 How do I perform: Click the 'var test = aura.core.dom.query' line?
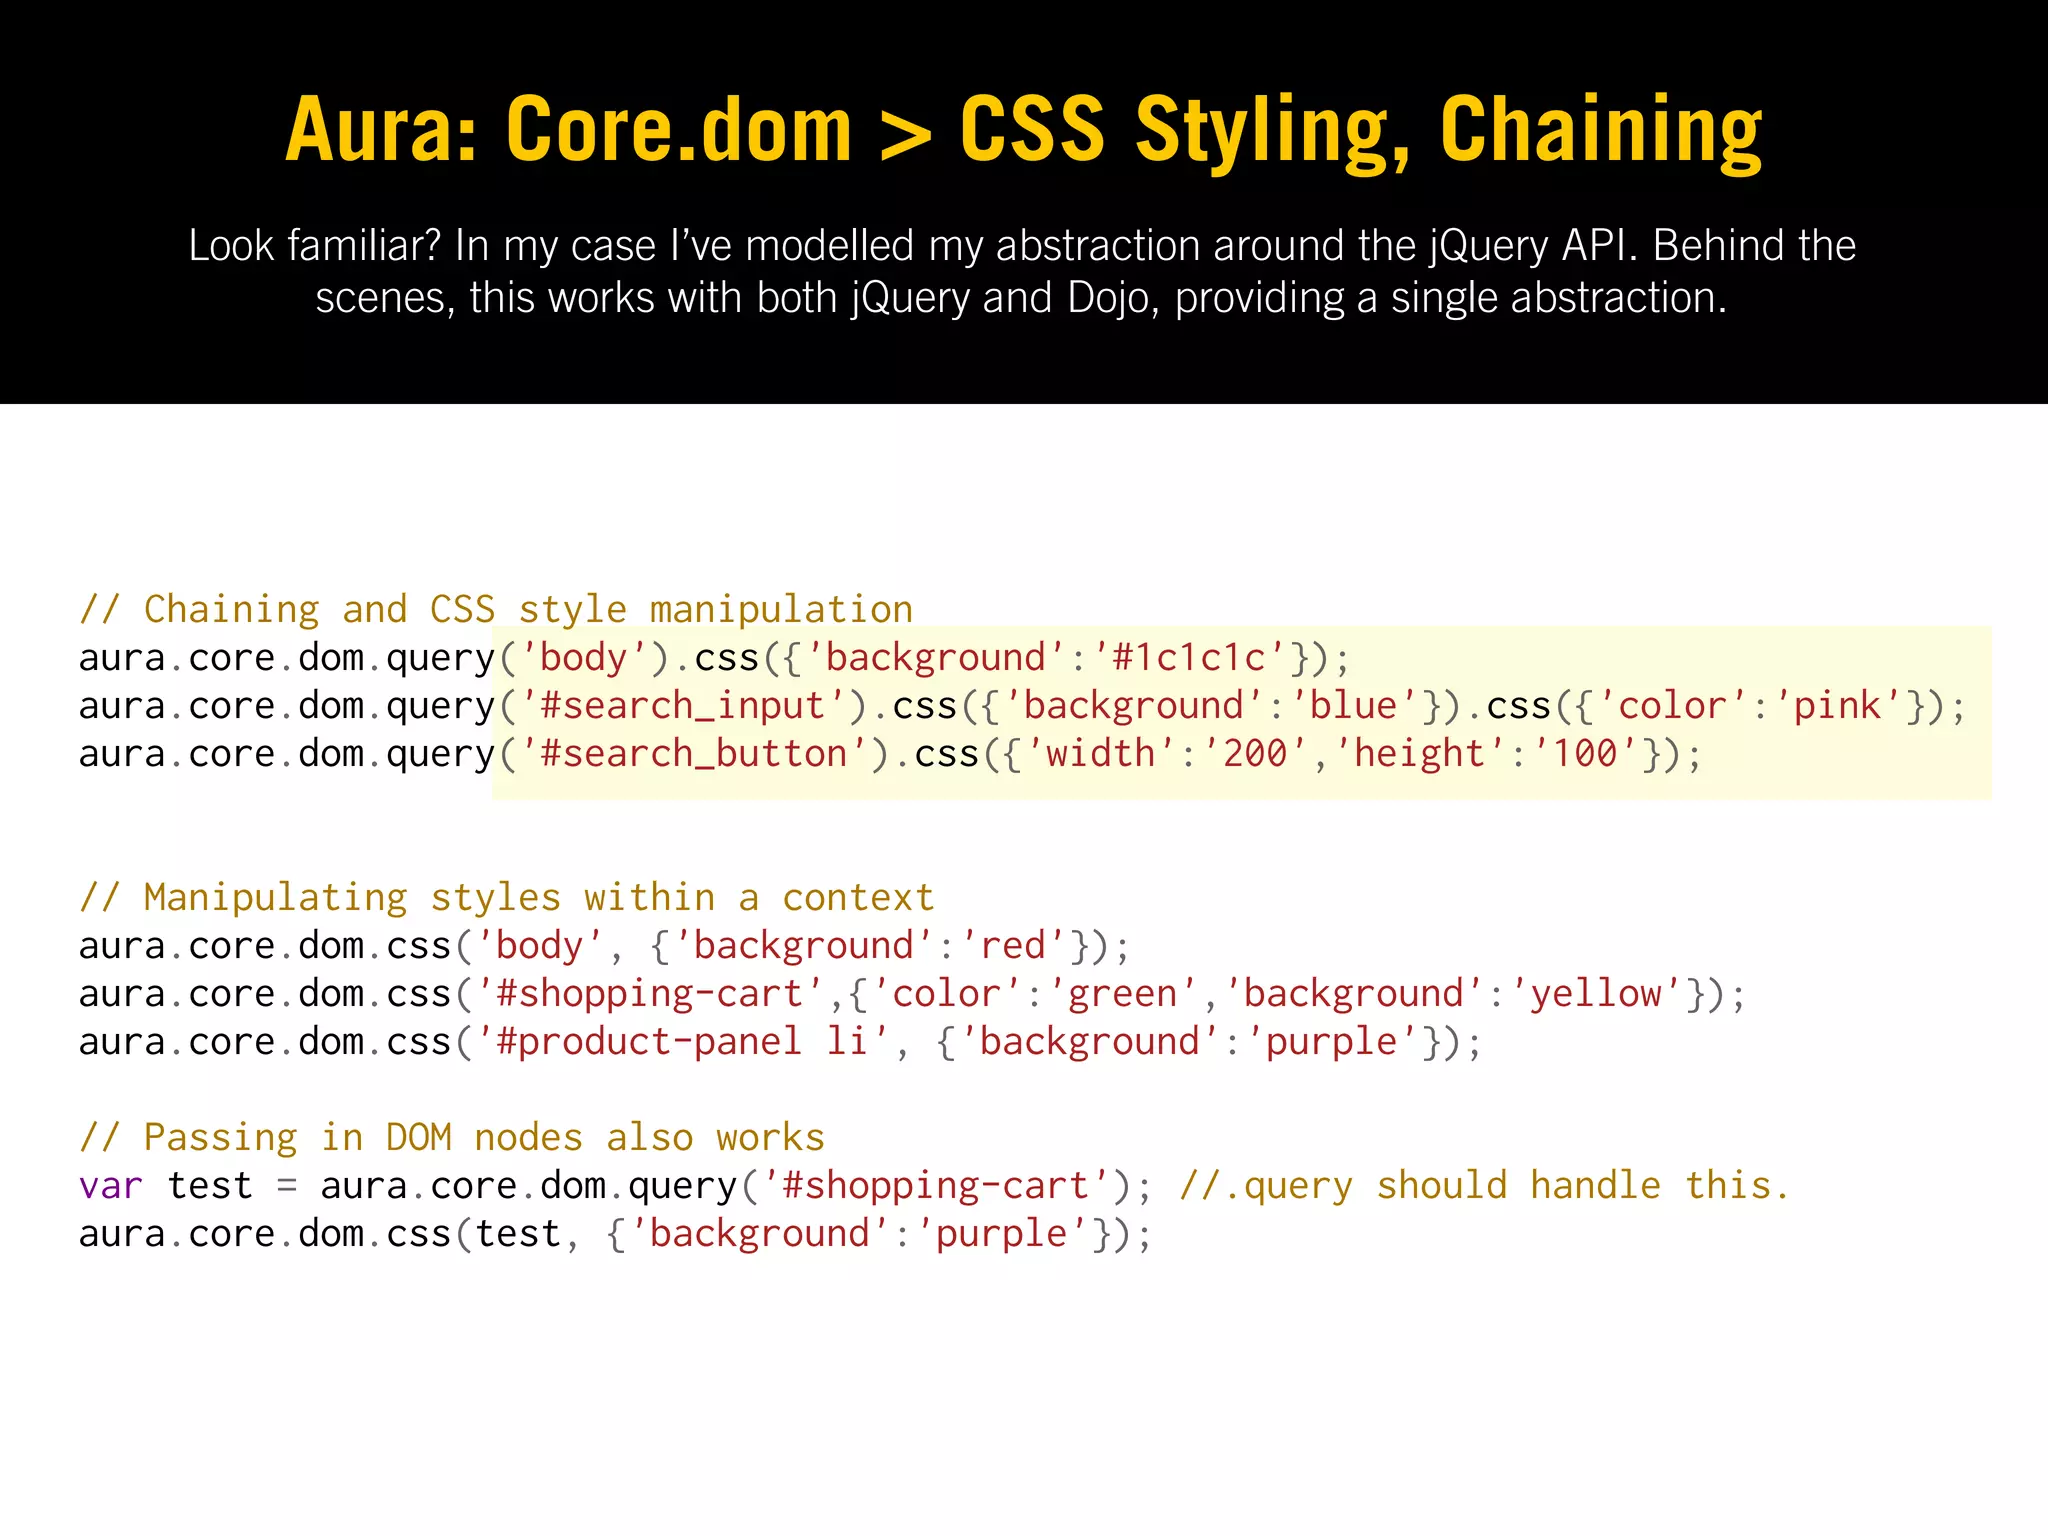click(x=934, y=1186)
